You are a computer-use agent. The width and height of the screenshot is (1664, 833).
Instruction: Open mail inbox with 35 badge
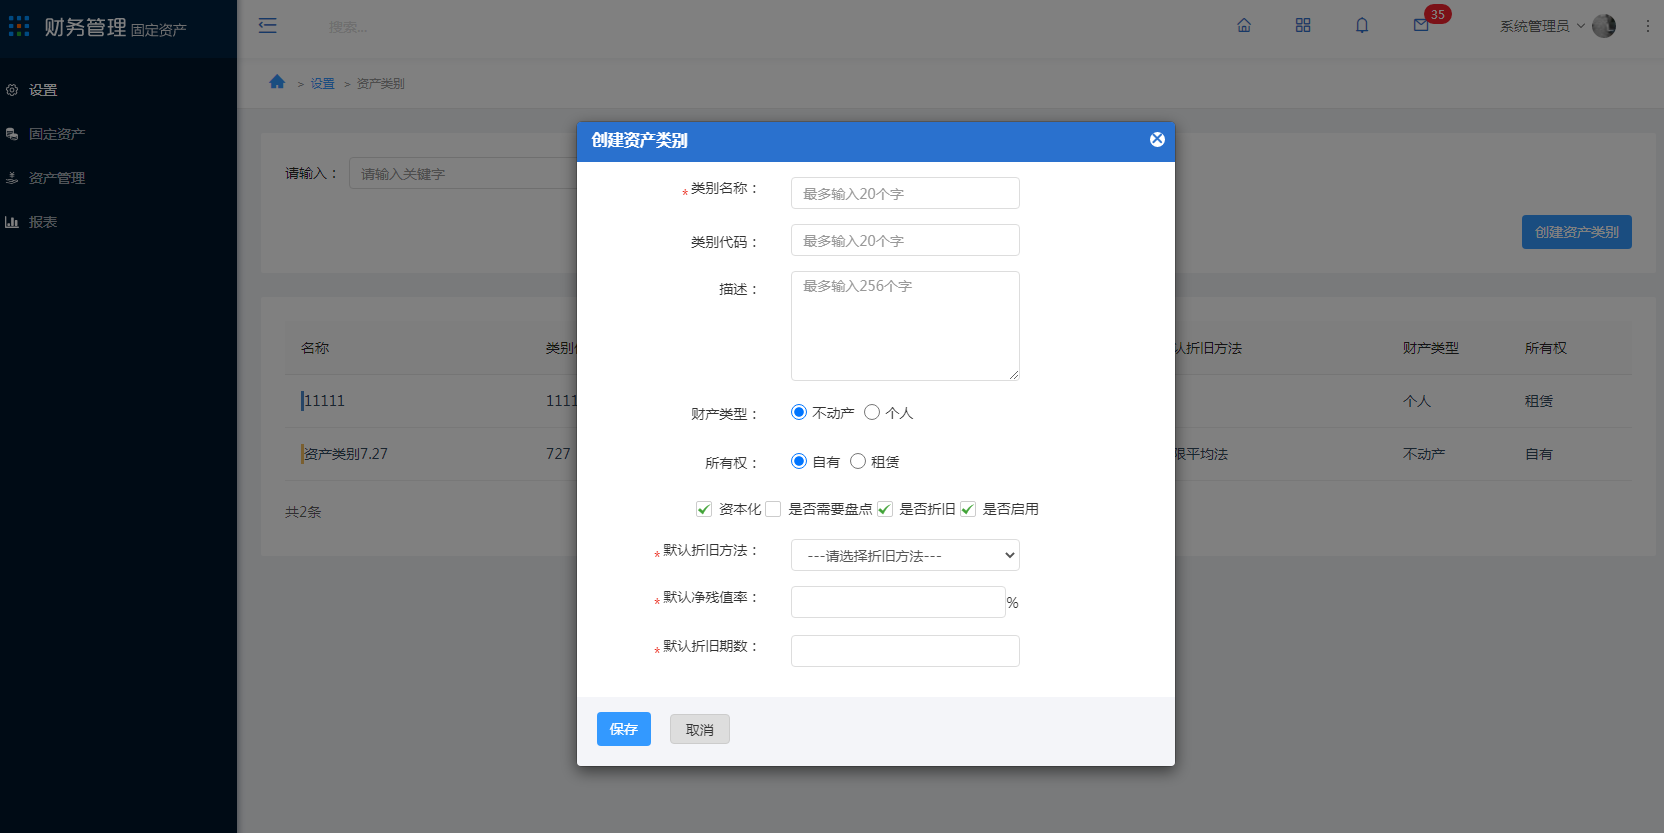[1421, 26]
